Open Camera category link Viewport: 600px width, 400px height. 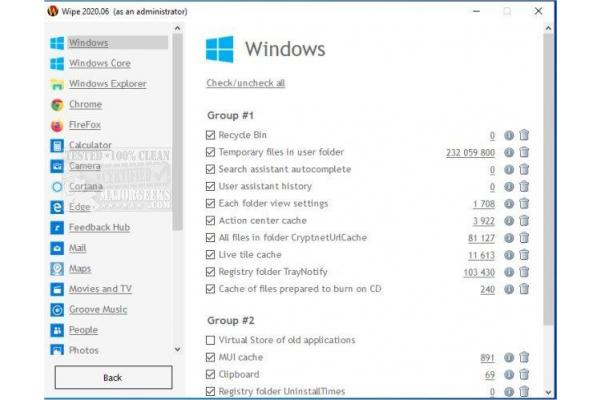coord(85,166)
